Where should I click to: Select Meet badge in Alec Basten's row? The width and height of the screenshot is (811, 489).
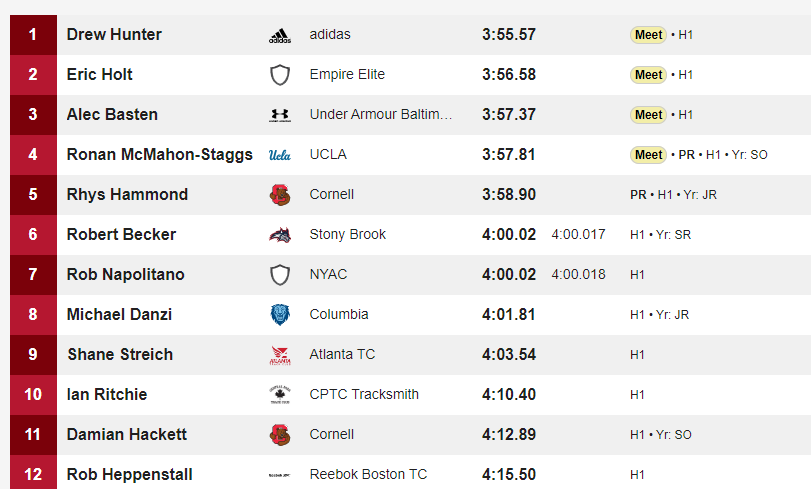(x=648, y=115)
